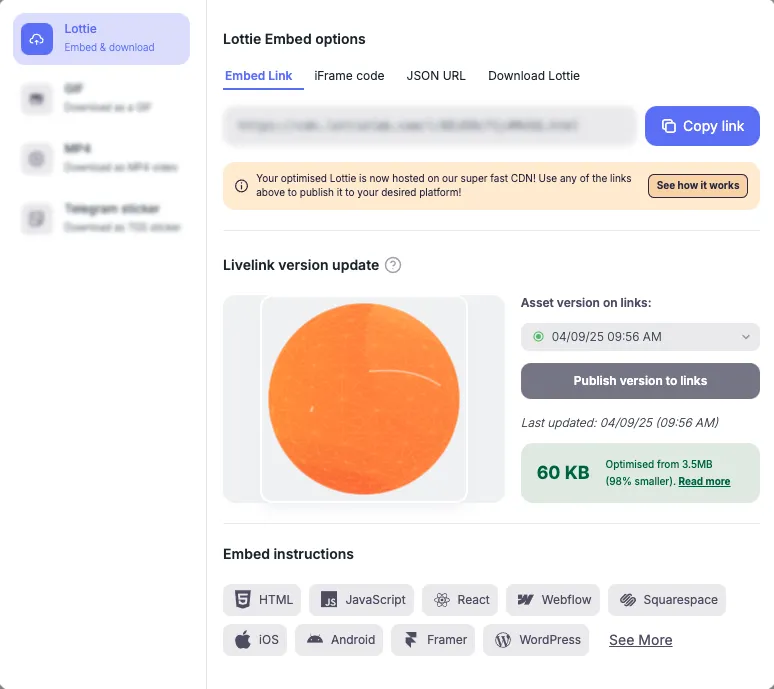Open the Download Lottie tab
The width and height of the screenshot is (774, 689).
(533, 76)
